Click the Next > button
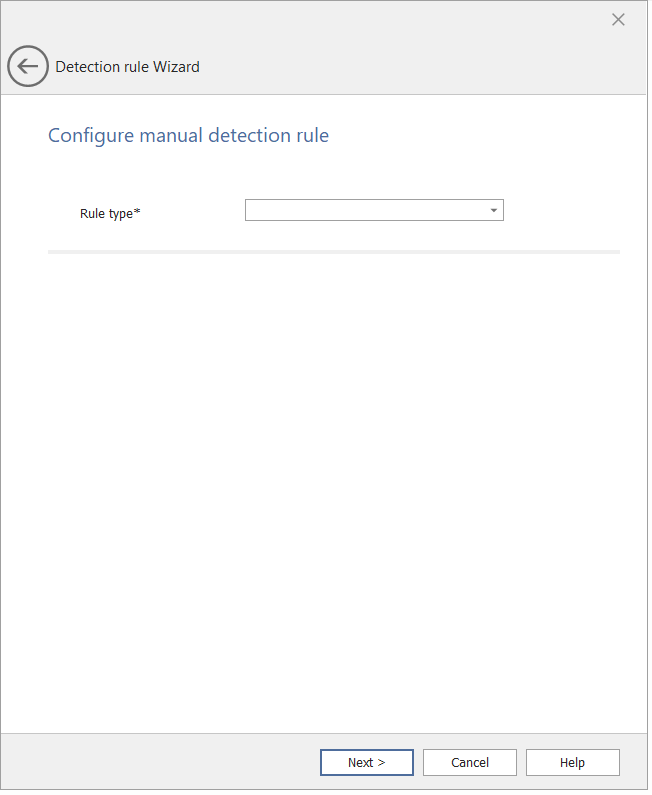The height and width of the screenshot is (795, 652). coord(366,763)
